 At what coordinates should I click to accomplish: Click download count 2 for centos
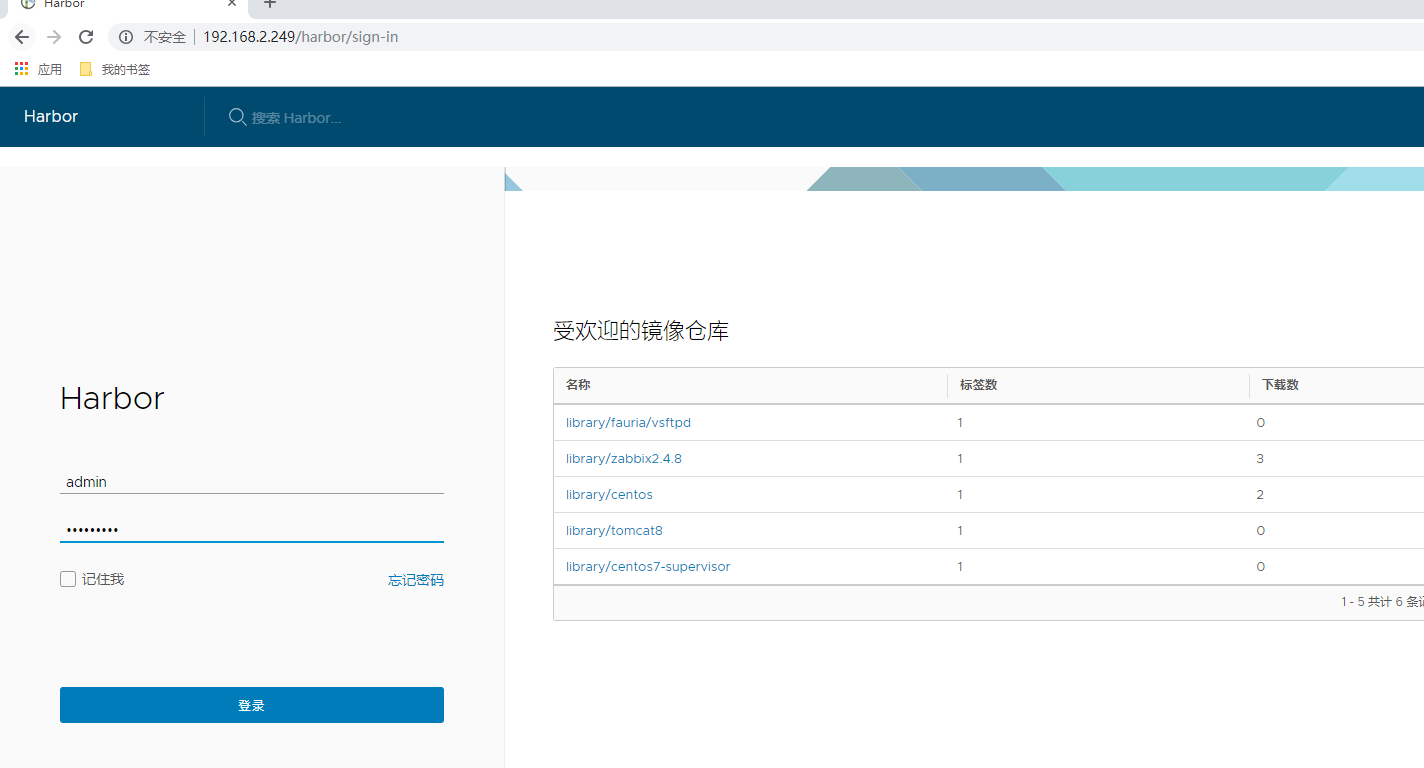tap(1260, 495)
